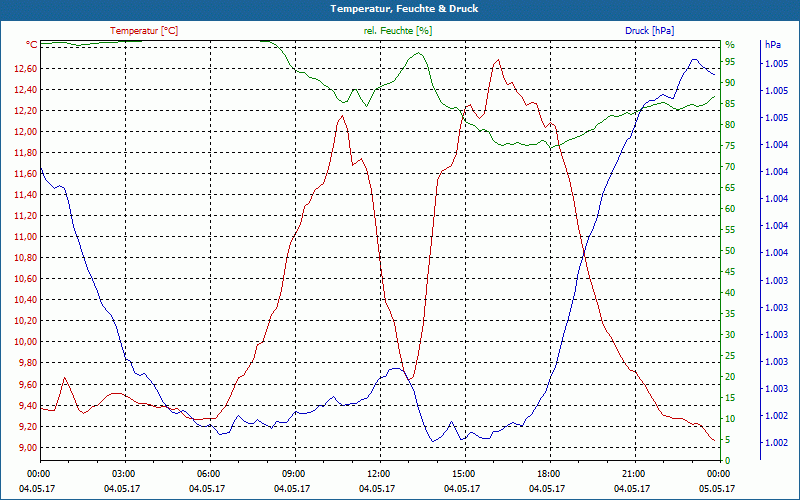
Task: Click the '12,60' temperature axis value
Action: click(x=24, y=69)
